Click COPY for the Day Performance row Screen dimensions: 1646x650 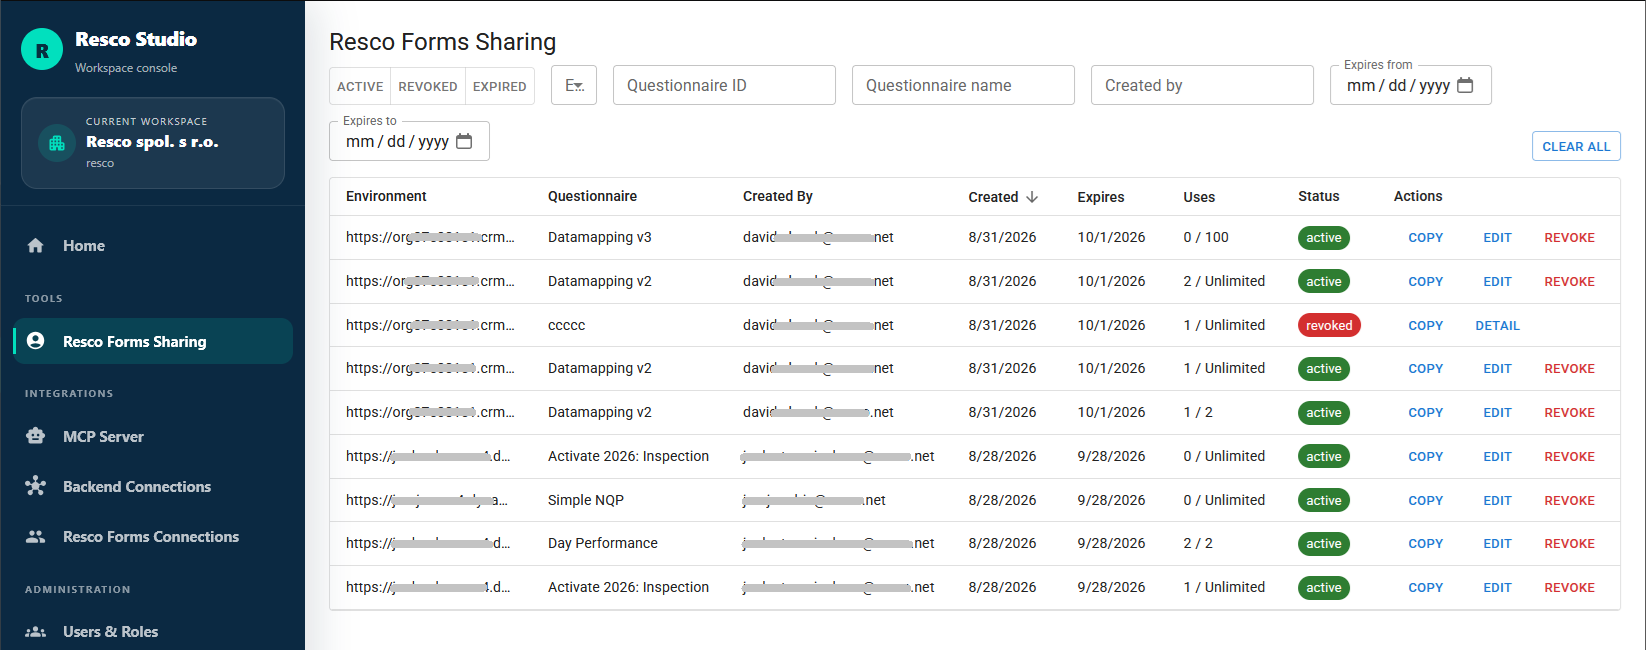point(1425,544)
